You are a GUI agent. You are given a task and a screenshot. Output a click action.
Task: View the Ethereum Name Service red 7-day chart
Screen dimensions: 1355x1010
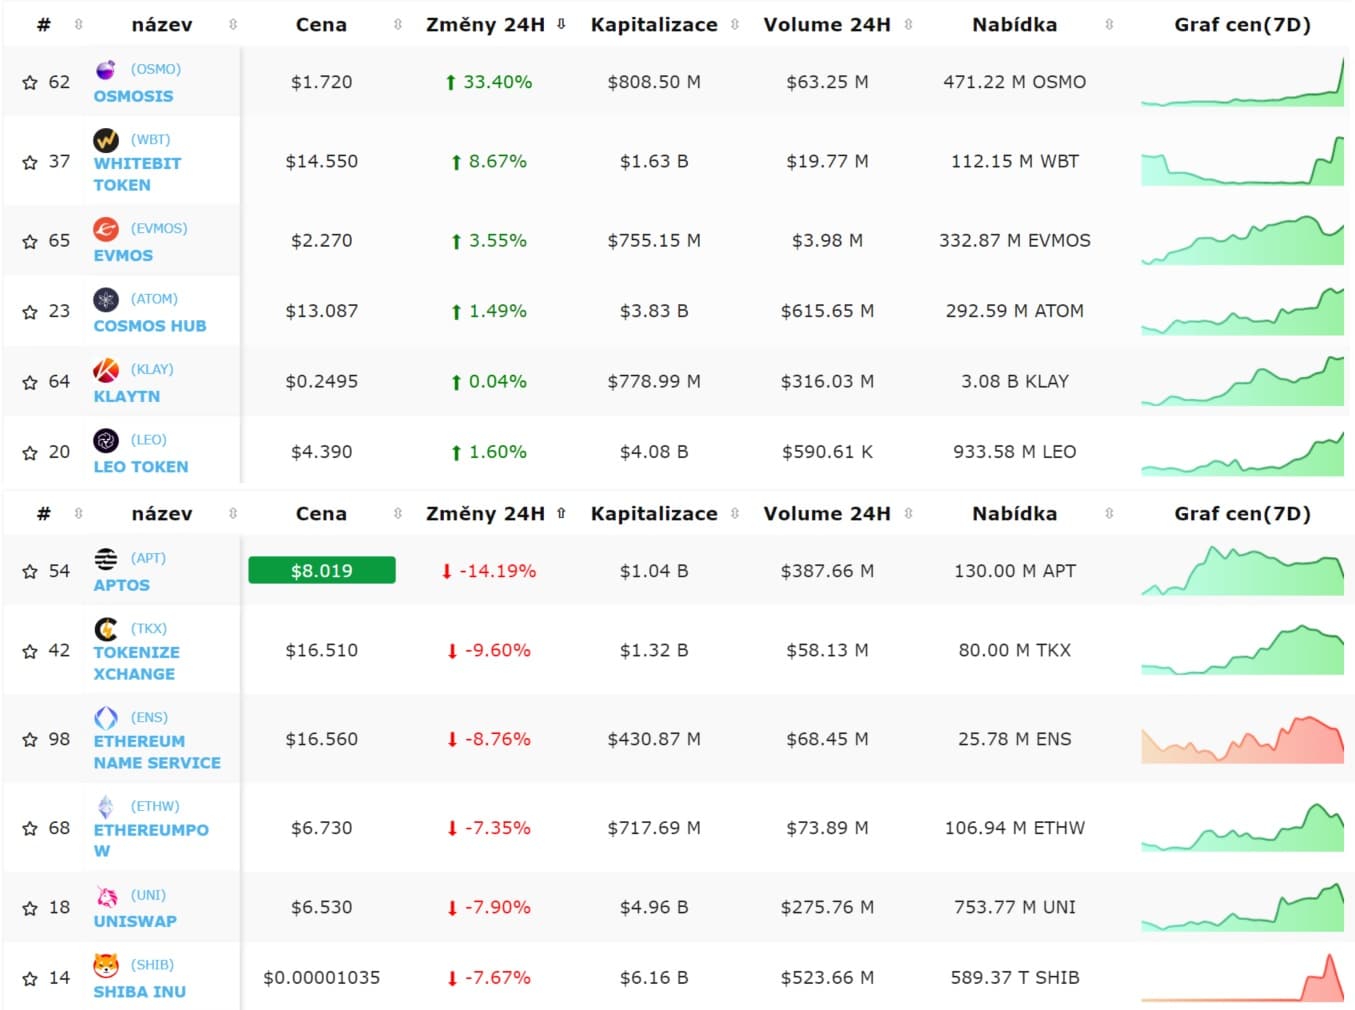tap(1242, 739)
